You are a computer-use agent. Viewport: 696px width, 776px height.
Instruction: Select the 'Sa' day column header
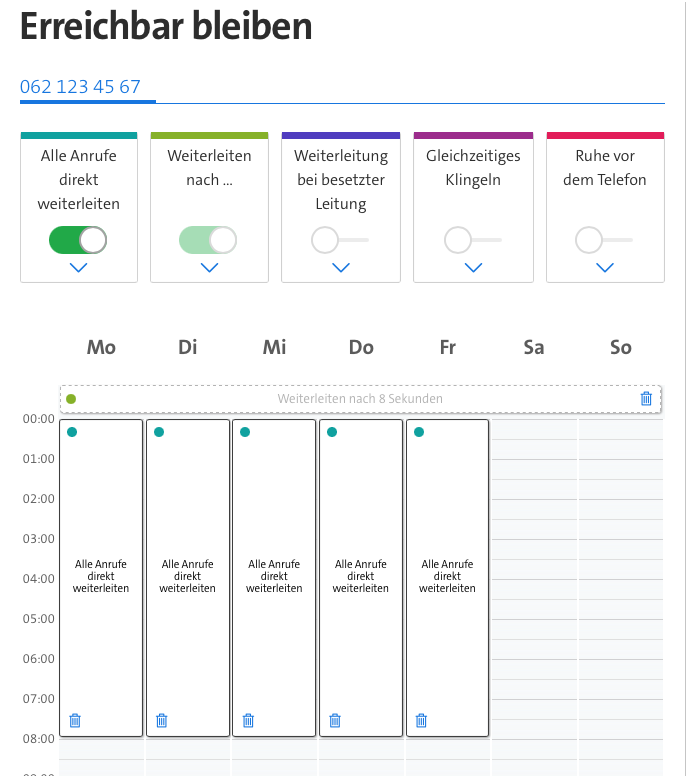(x=534, y=347)
